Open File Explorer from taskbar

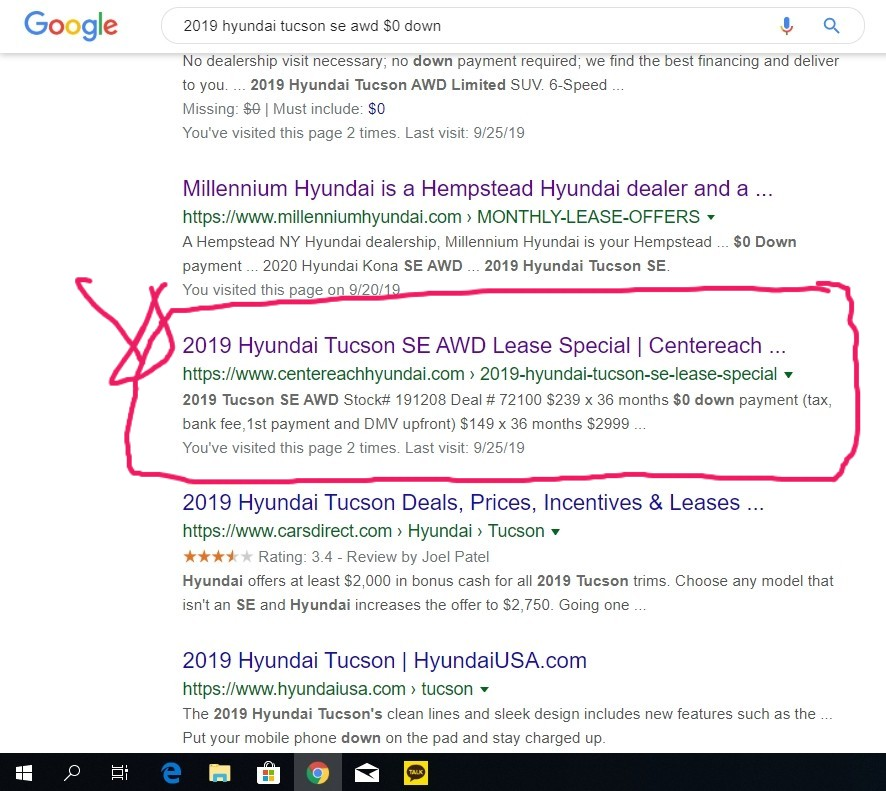click(x=220, y=772)
